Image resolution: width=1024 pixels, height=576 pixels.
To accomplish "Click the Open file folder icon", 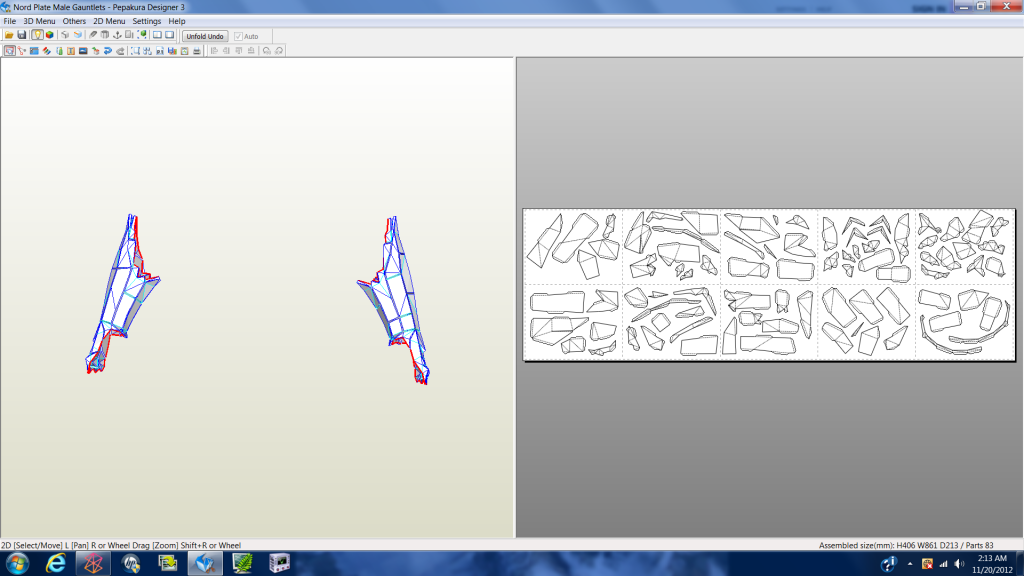I will (x=9, y=35).
